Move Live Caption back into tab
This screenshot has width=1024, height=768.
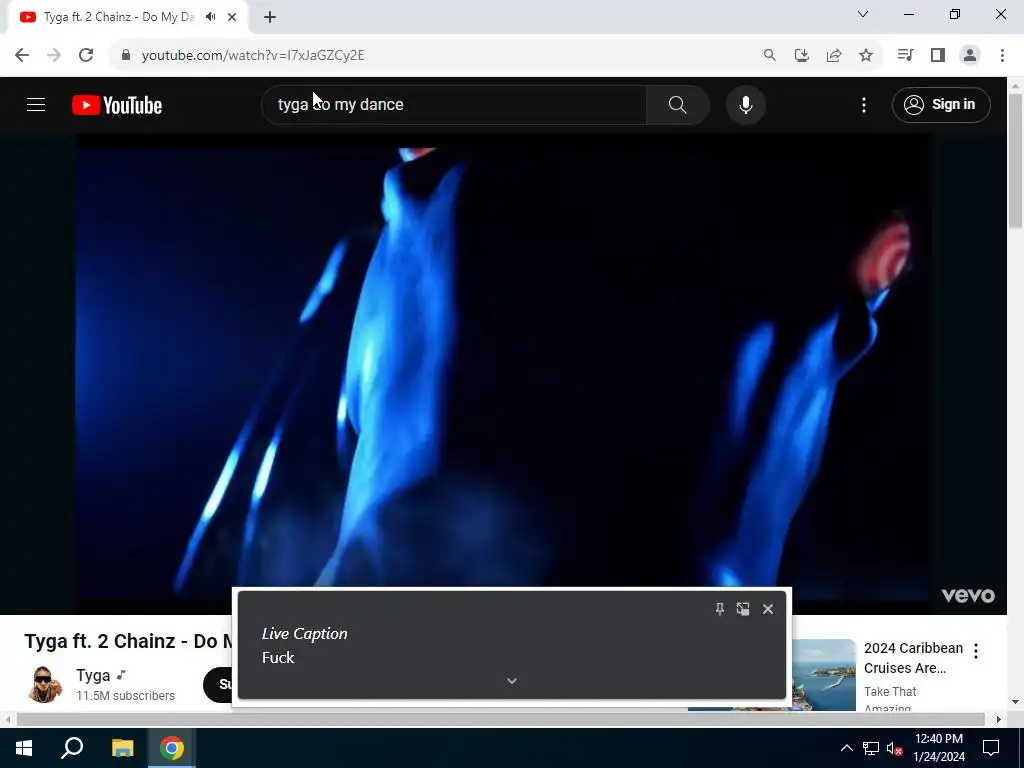743,609
